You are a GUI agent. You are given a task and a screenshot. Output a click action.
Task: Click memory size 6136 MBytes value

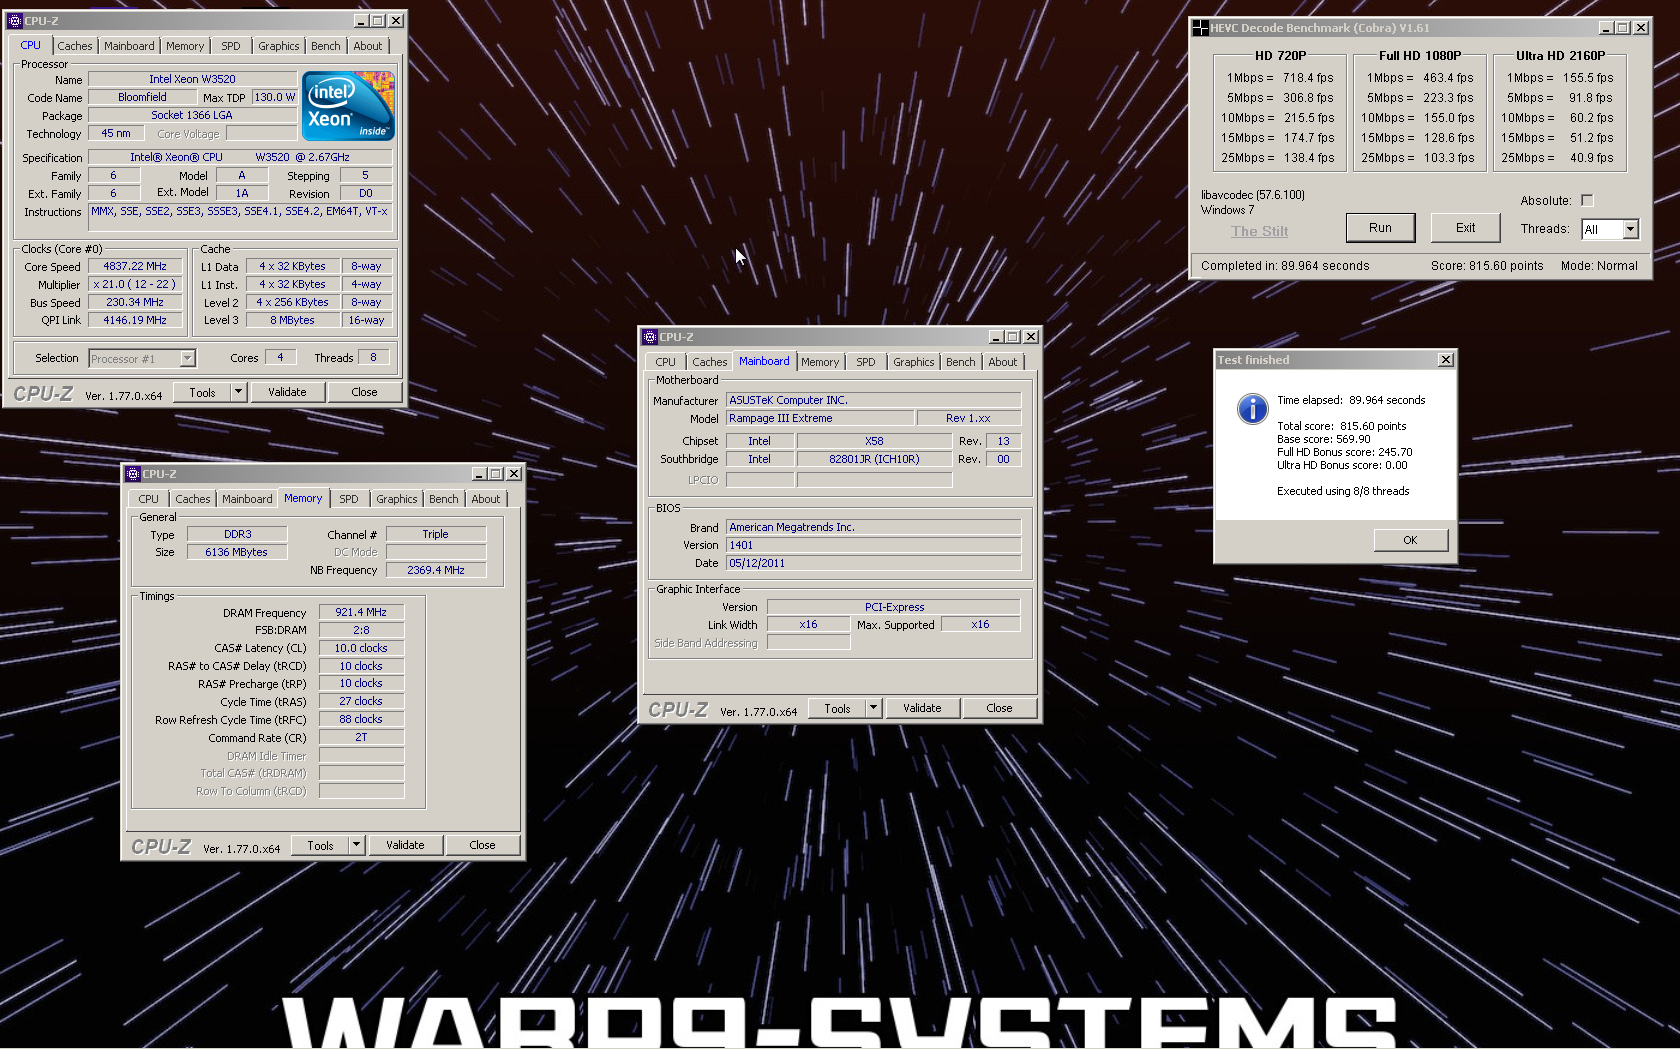(237, 552)
